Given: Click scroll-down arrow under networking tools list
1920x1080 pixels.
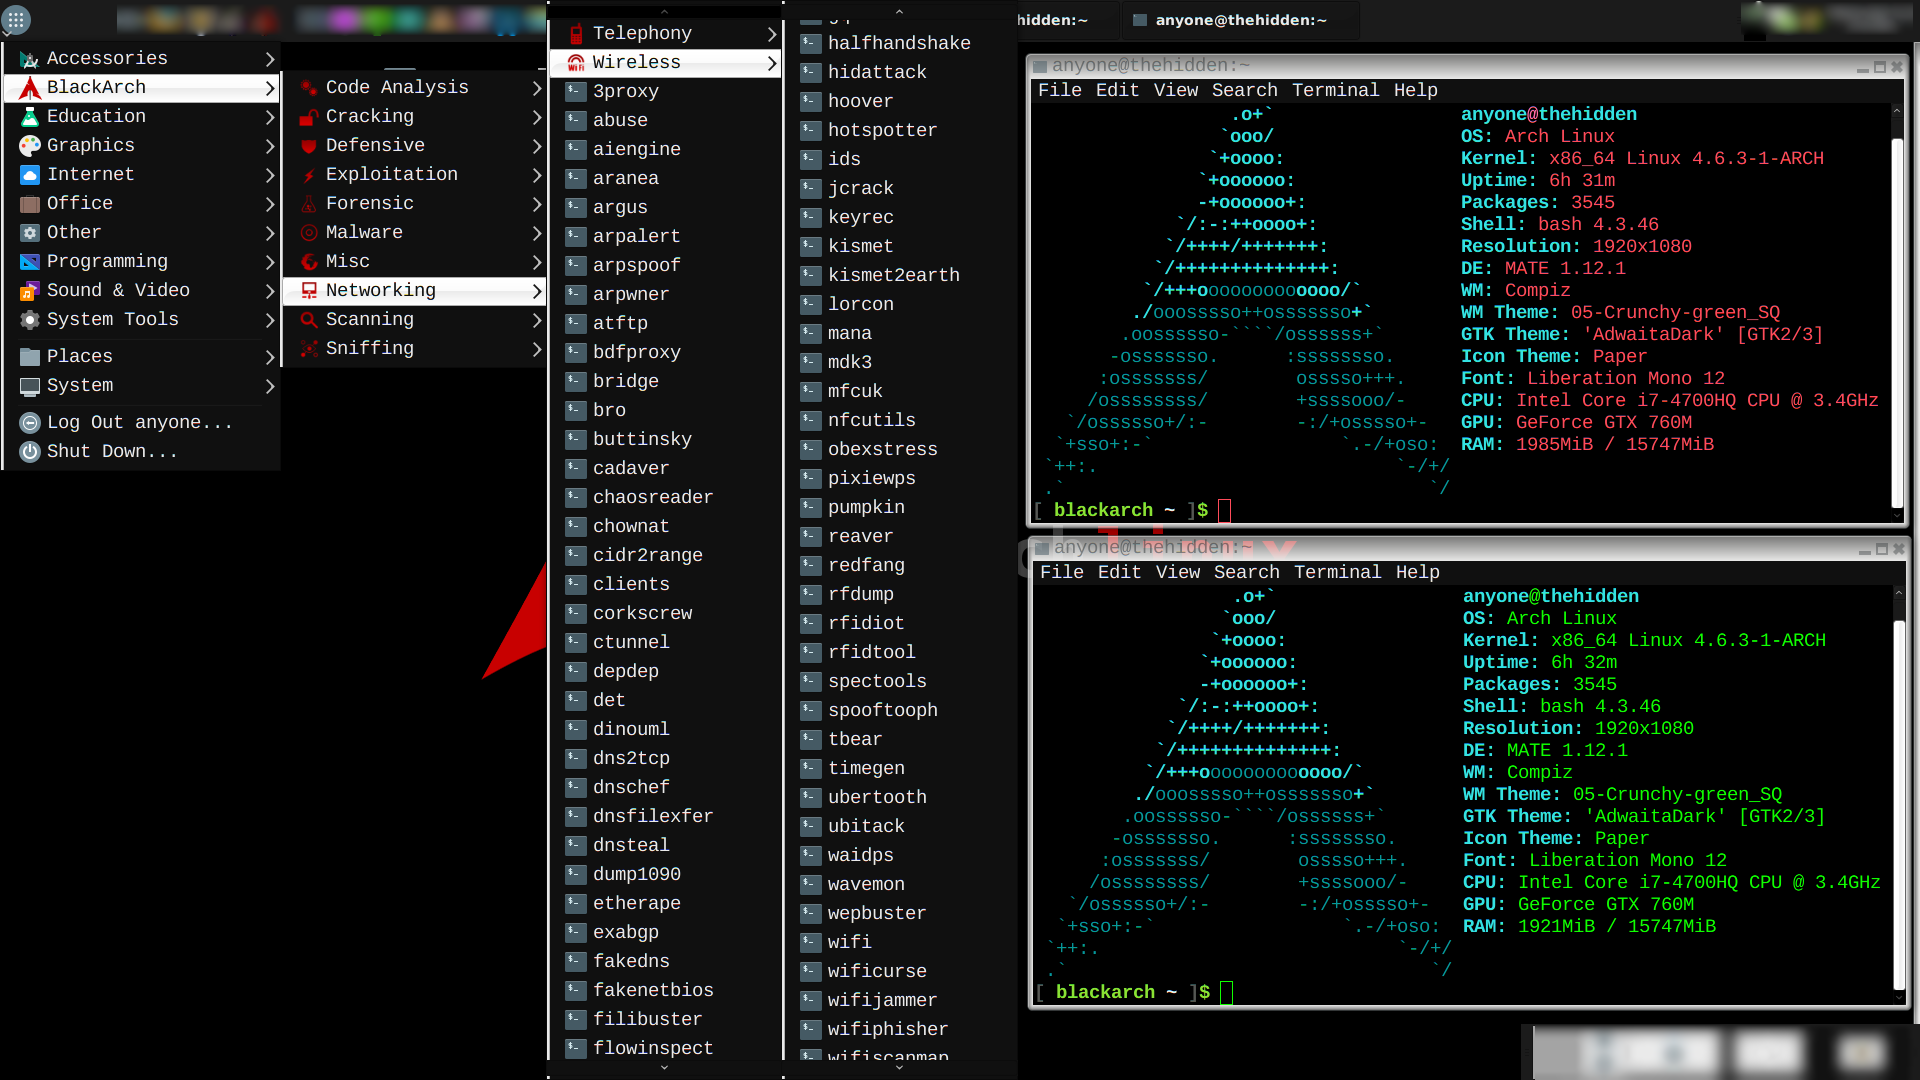Looking at the screenshot, I should [x=664, y=1069].
